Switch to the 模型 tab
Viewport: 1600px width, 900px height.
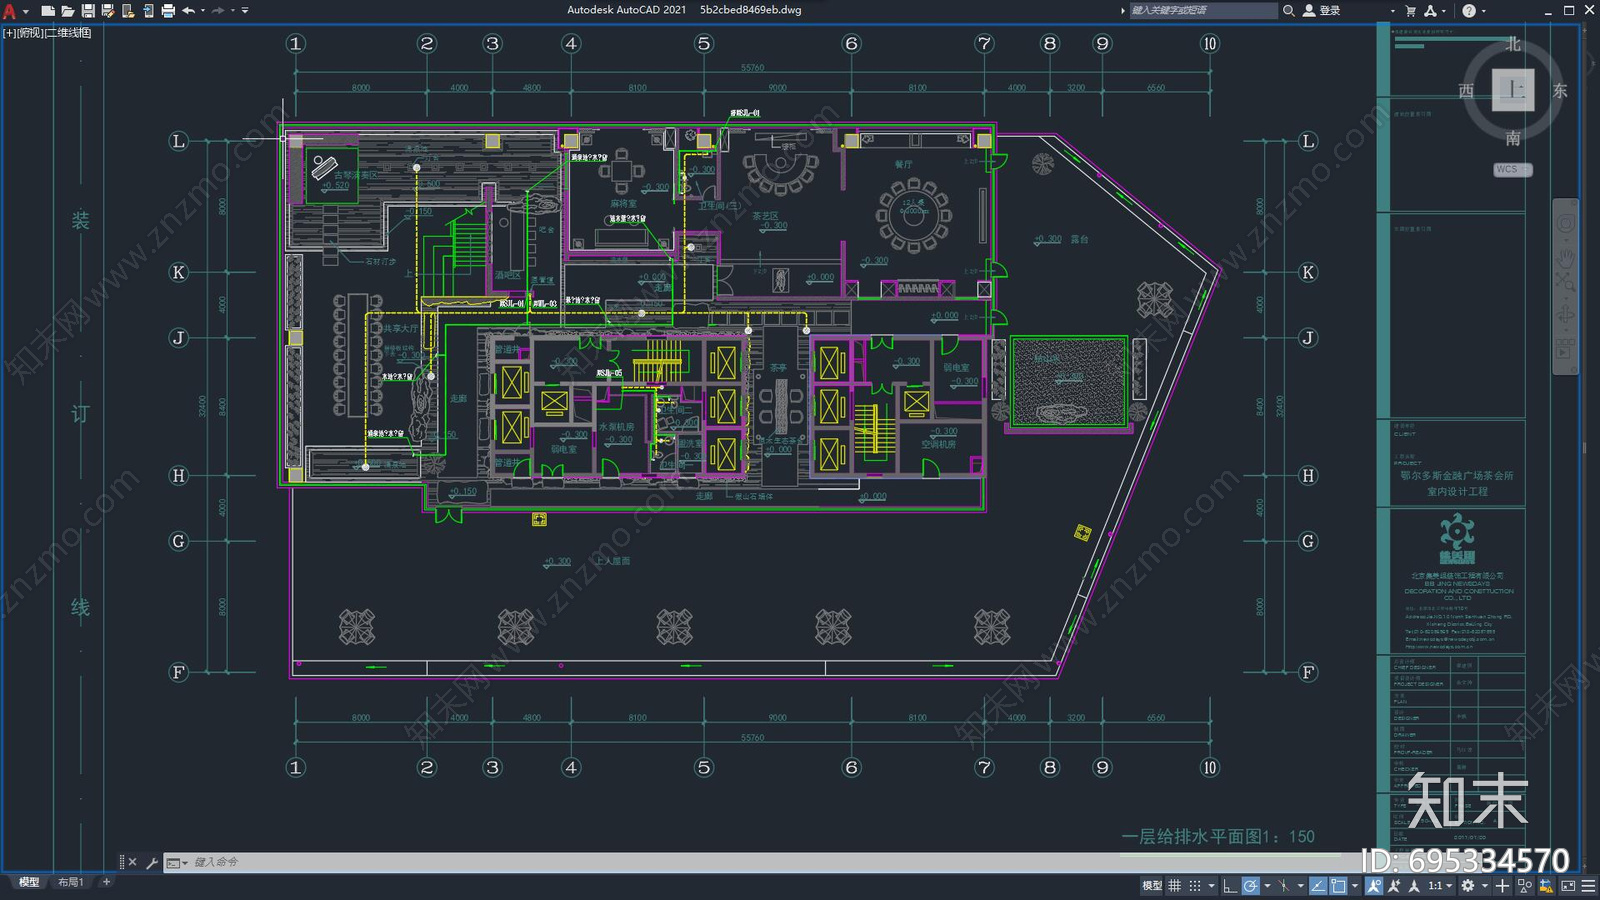29,882
